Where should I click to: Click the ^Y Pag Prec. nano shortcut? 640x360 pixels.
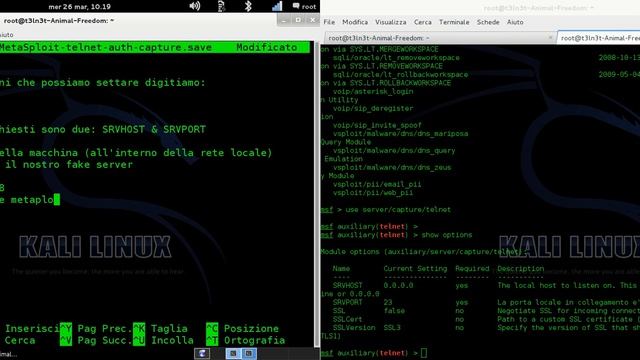pyautogui.click(x=97, y=329)
